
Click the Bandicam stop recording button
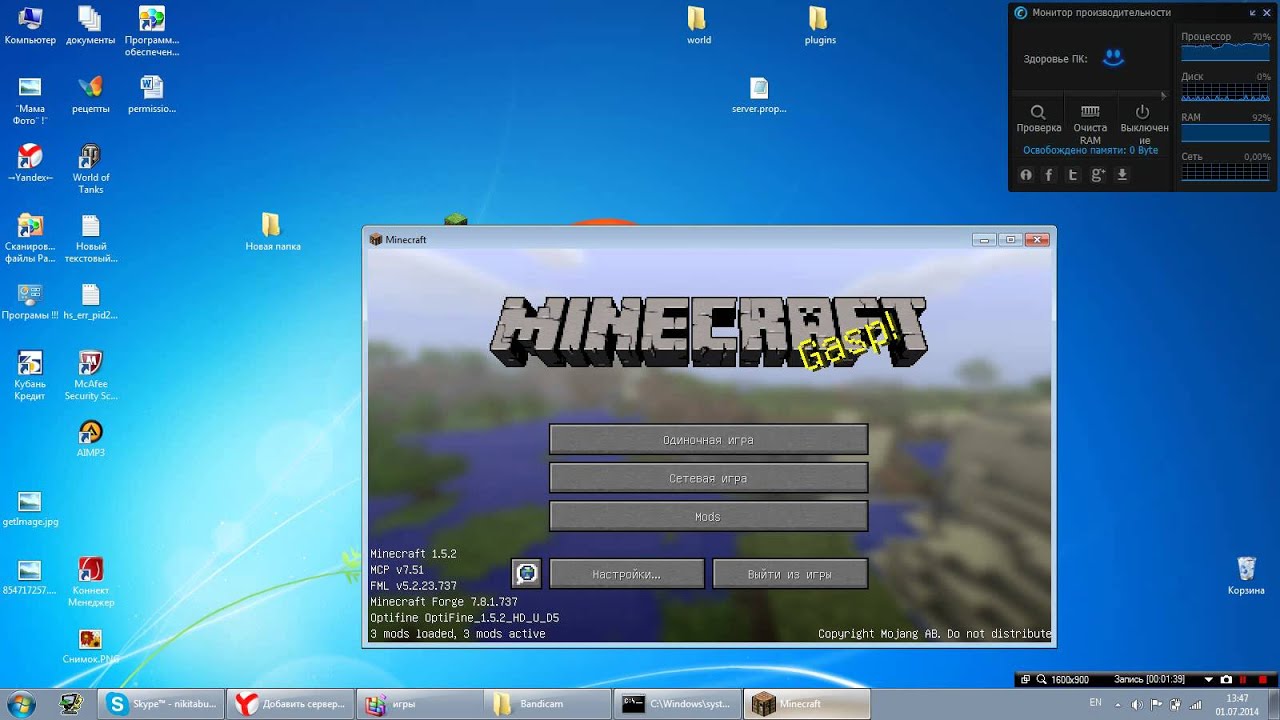1265,679
